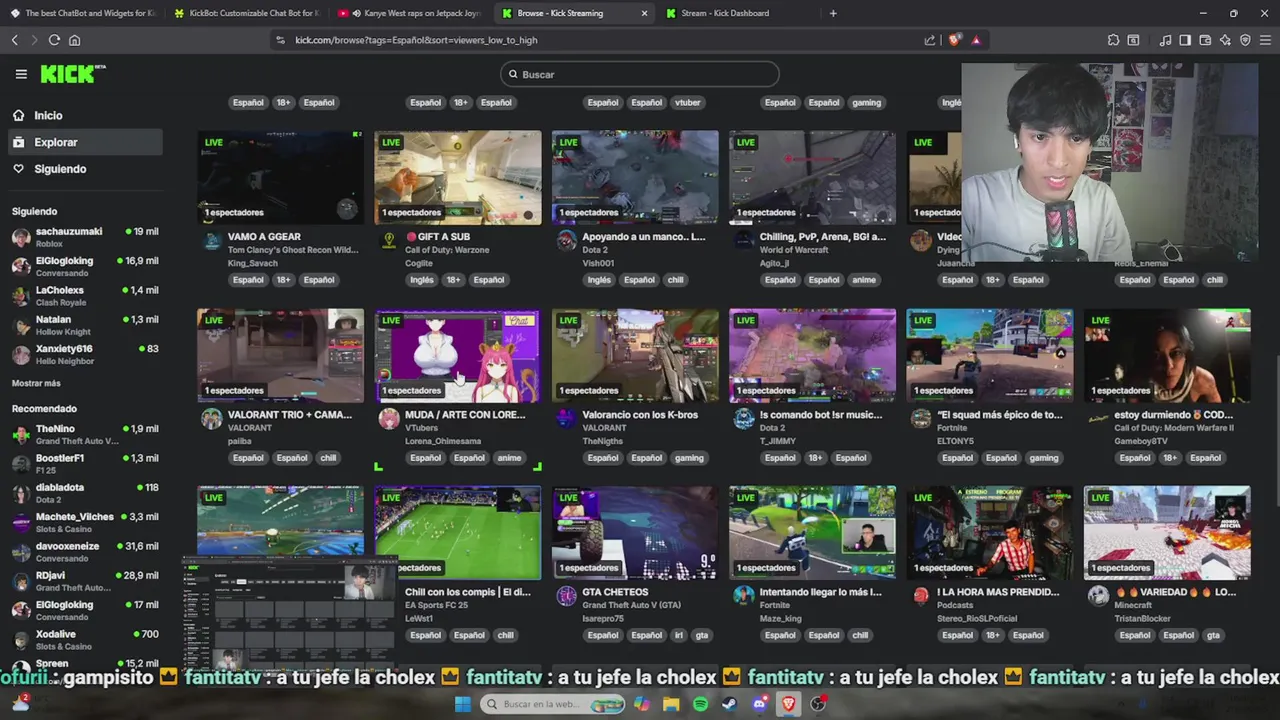Screen dimensions: 1280x720
Task: Open Machete_Vilches recommended channel
Action: [85, 522]
